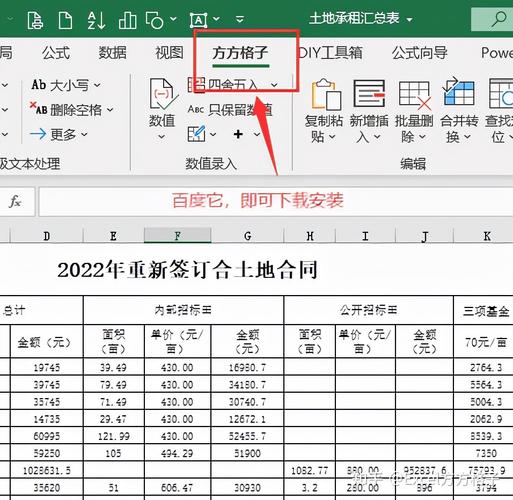
Task: Click the title 2022年重新签订合土地合同
Action: point(187,270)
